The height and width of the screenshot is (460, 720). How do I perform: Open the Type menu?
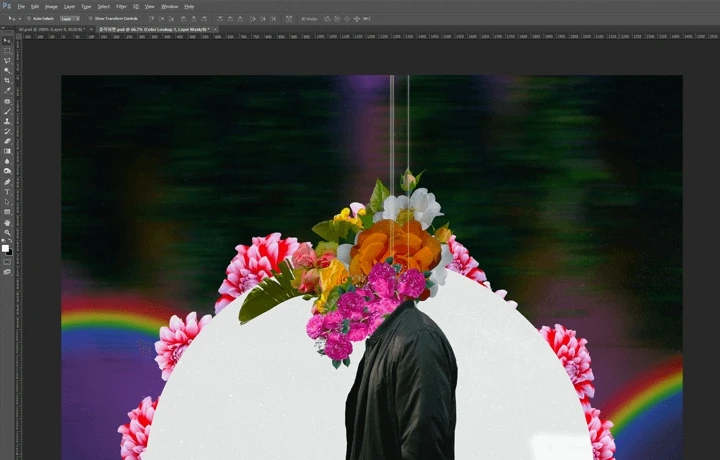(86, 7)
